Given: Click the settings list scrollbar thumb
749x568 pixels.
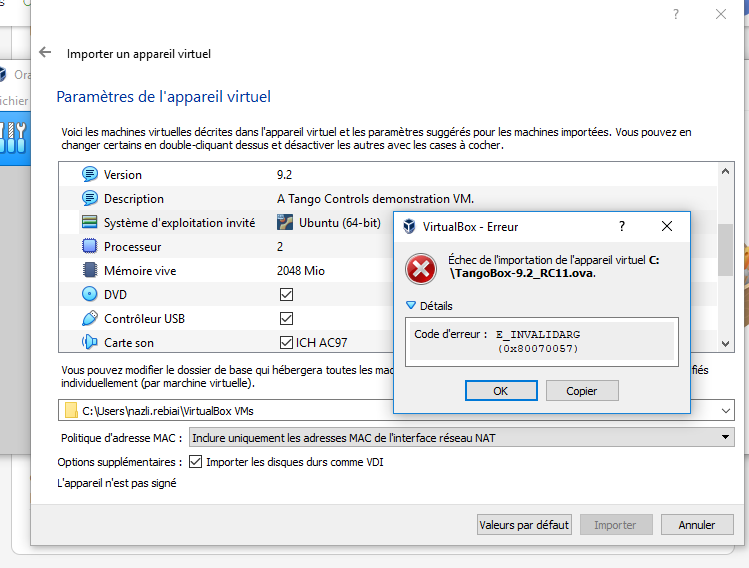Looking at the screenshot, I should [726, 249].
